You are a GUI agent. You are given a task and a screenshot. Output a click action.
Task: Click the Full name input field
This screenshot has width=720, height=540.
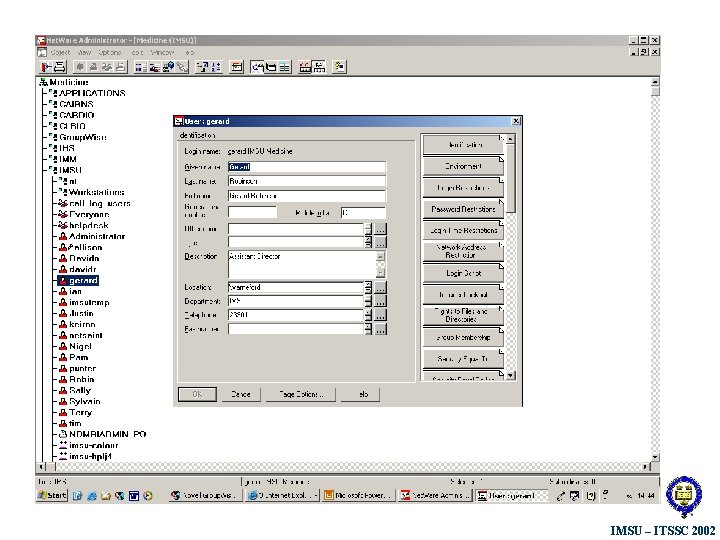point(307,196)
